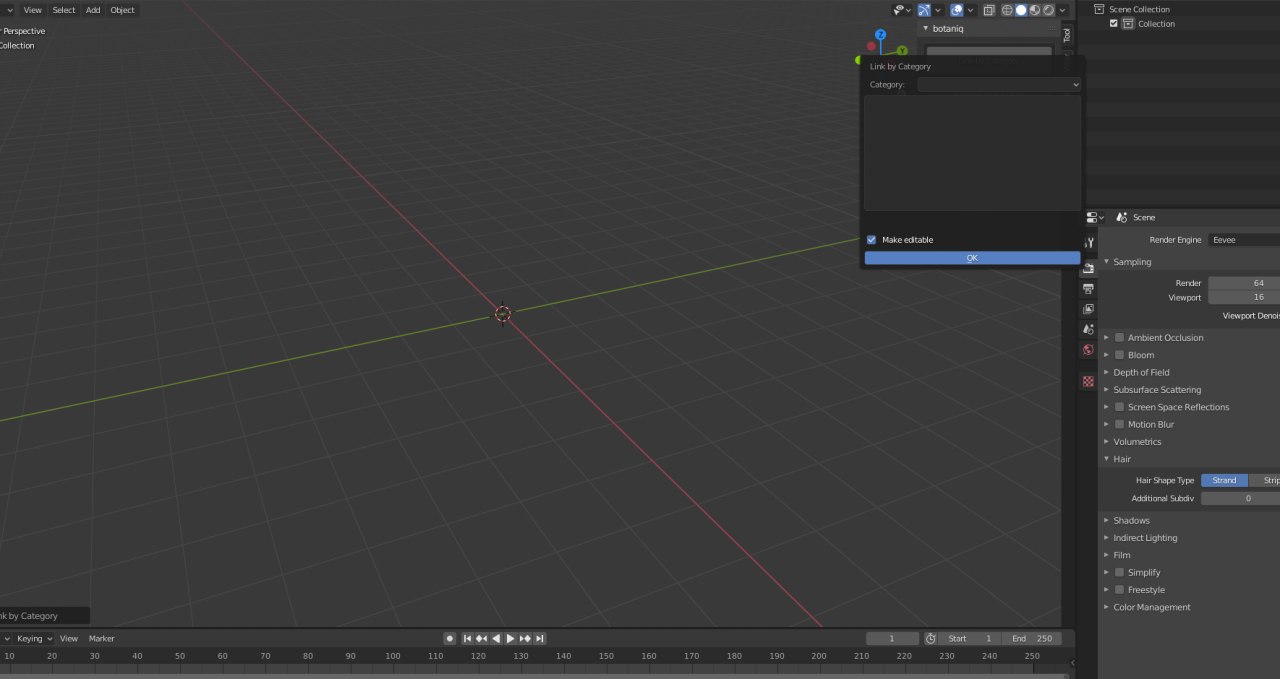Screen dimensions: 1280x679
Task: Enable Screen Space Reflections checkbox
Action: 1120,407
